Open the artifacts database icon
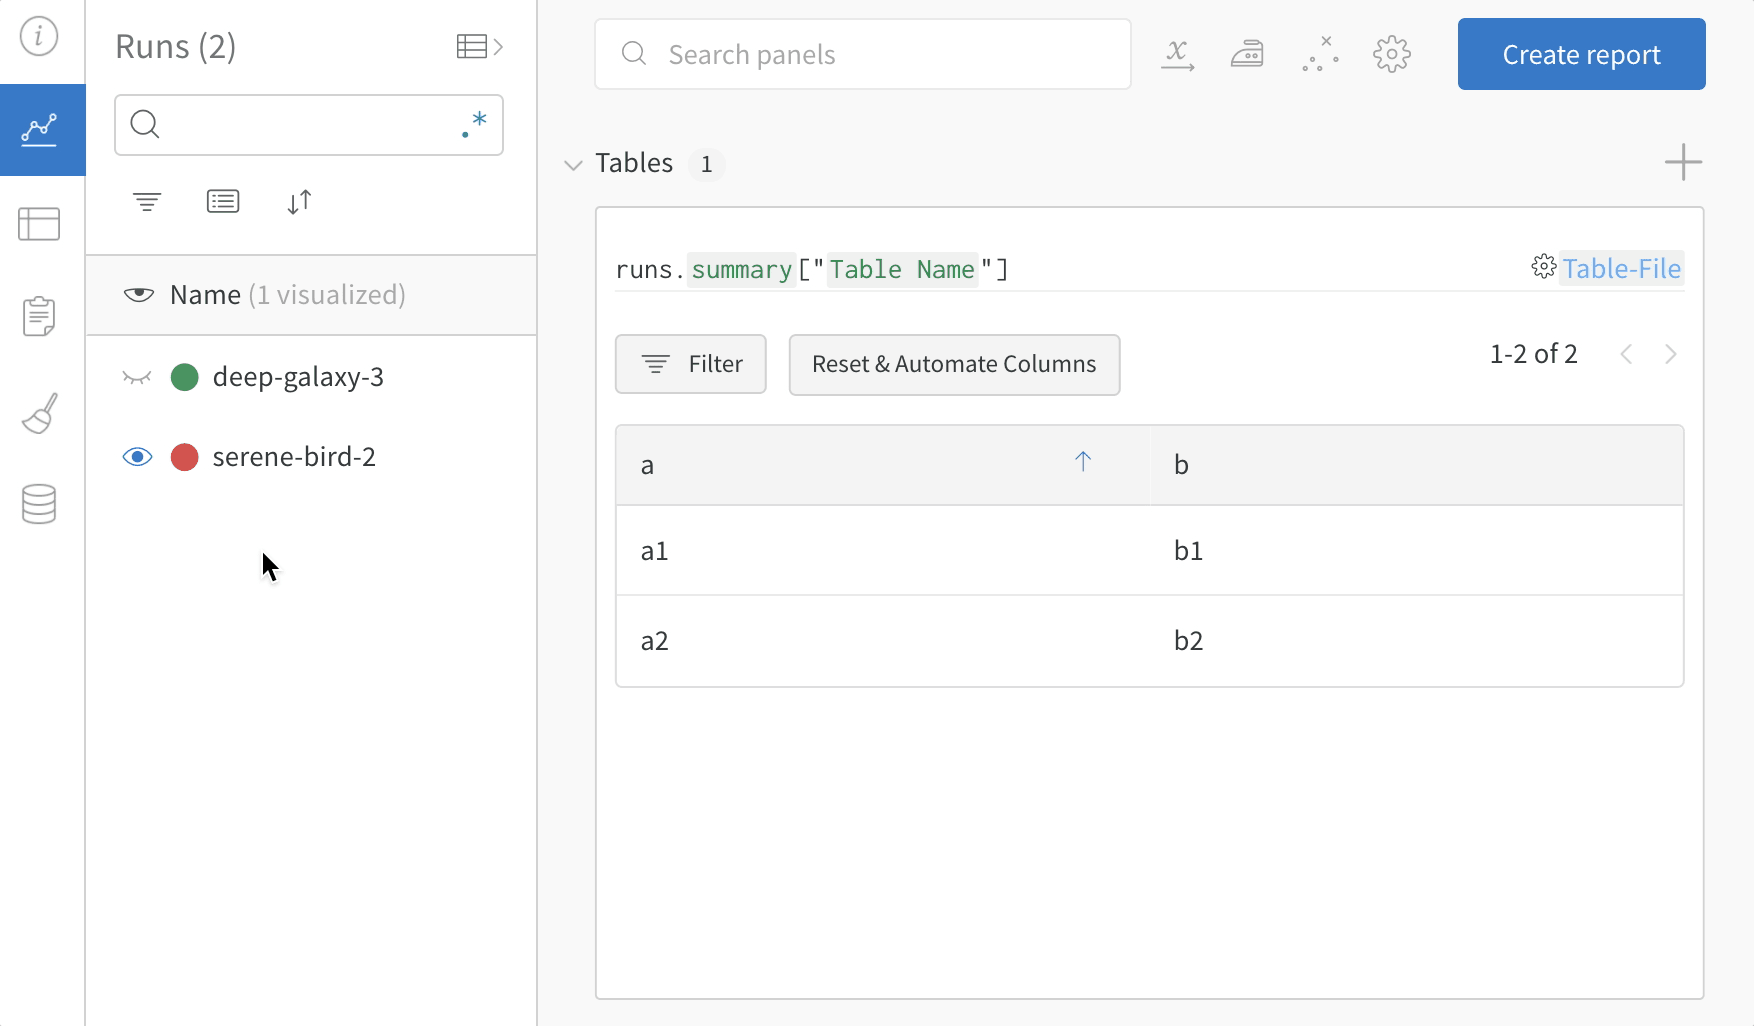 pyautogui.click(x=39, y=504)
